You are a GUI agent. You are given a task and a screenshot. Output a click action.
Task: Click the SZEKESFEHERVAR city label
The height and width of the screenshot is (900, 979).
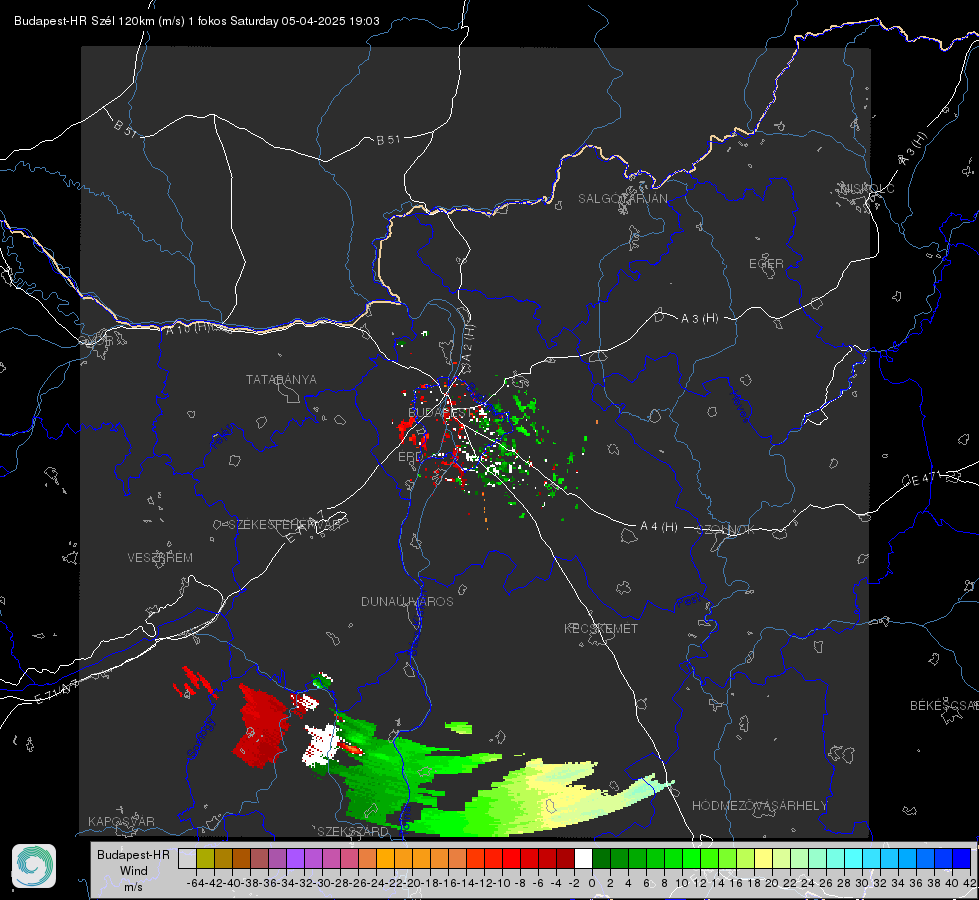tap(284, 525)
